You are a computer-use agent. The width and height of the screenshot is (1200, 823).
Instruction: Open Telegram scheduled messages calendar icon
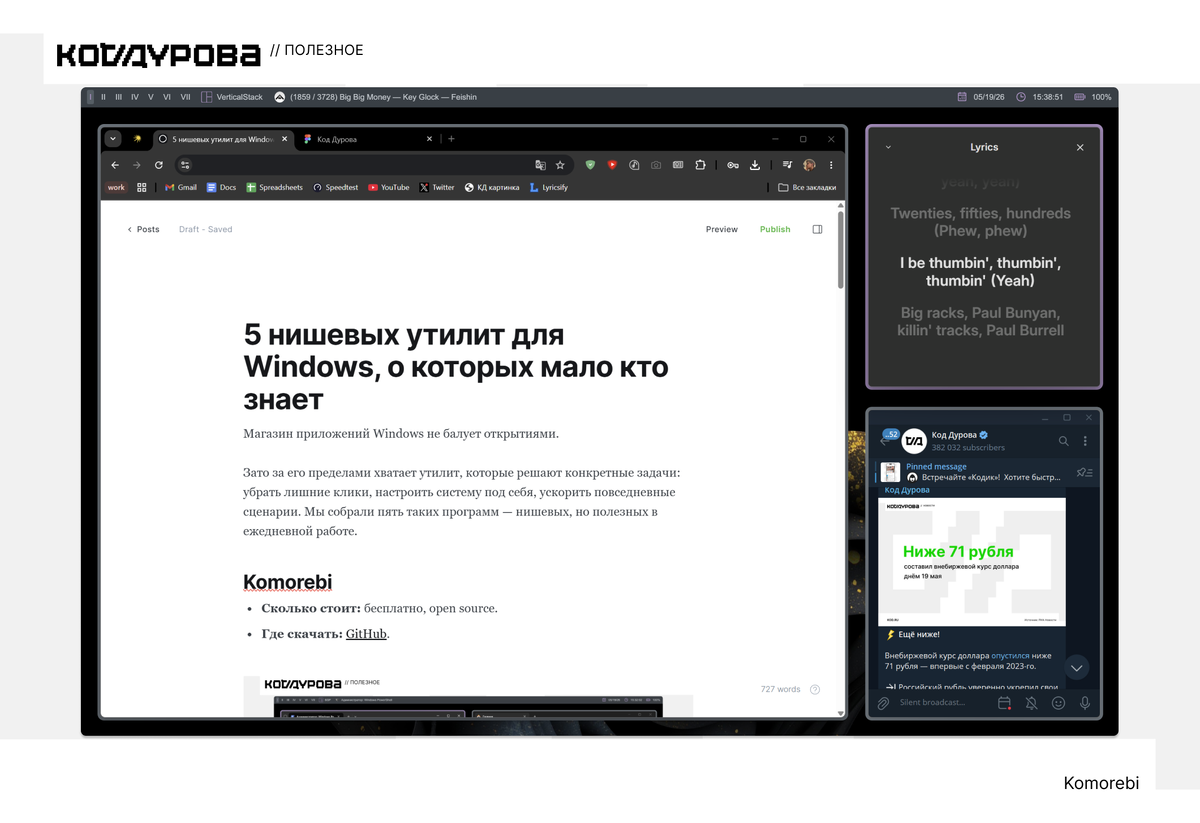click(1004, 703)
